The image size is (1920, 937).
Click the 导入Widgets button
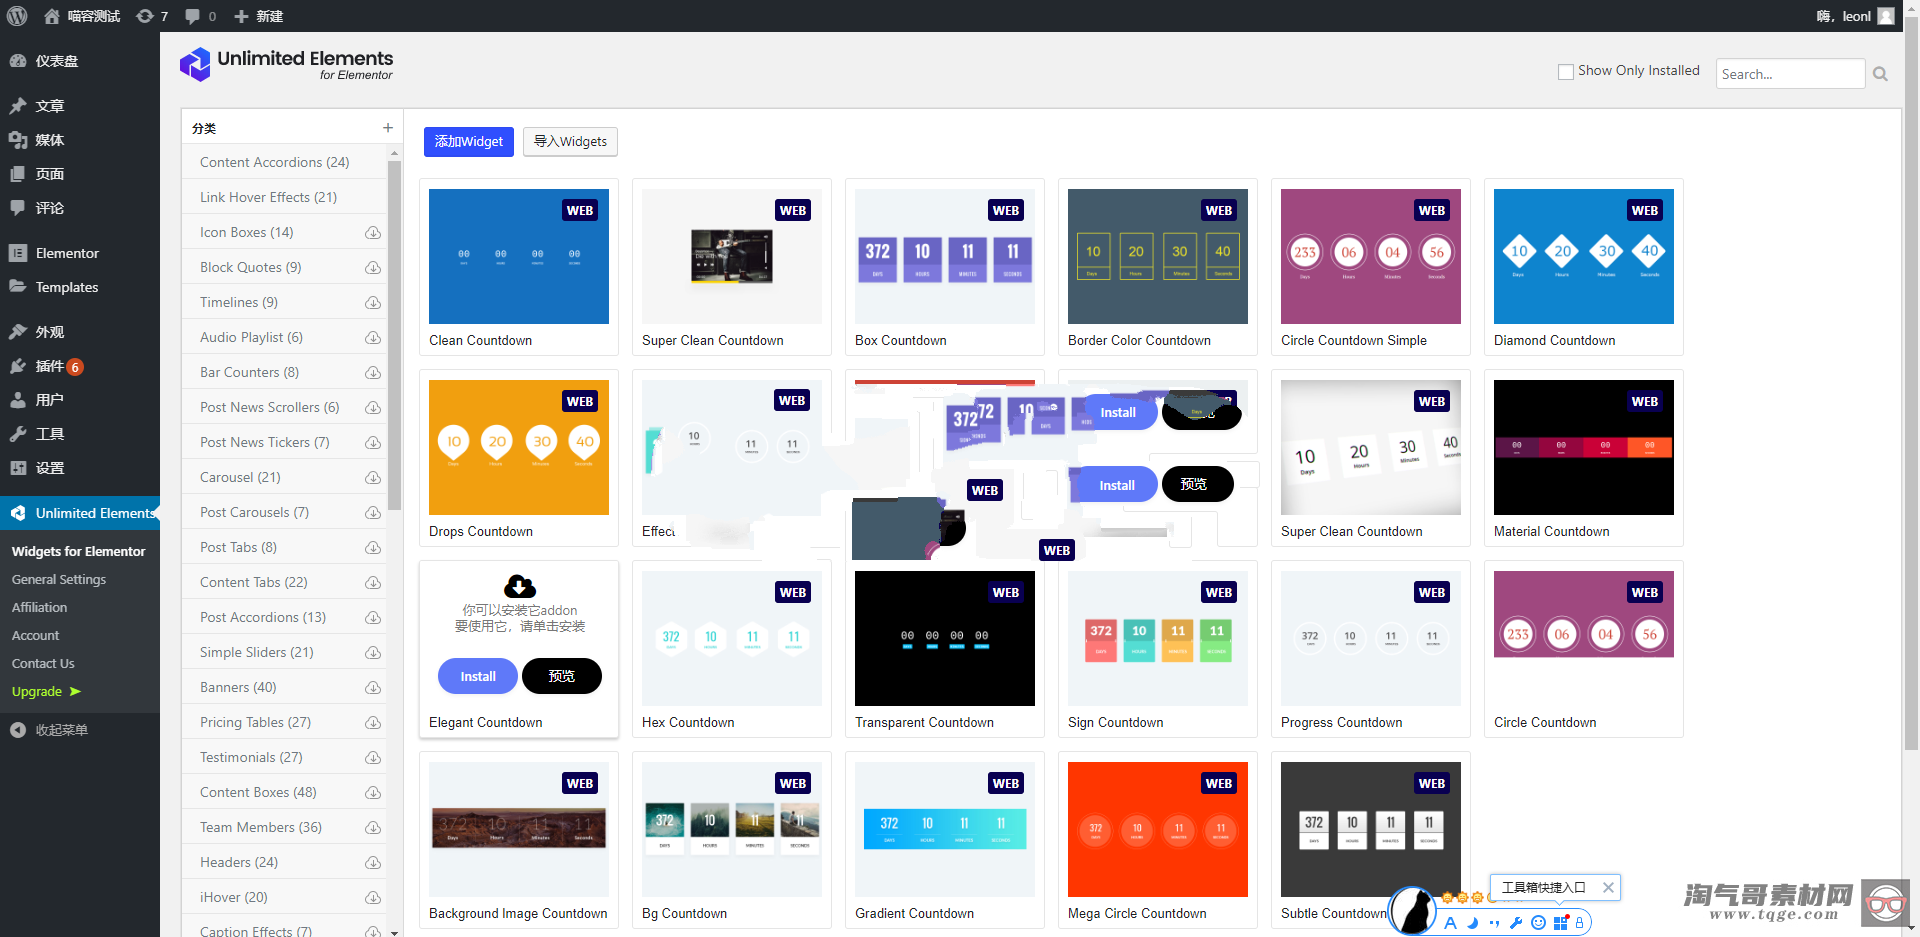pos(571,142)
